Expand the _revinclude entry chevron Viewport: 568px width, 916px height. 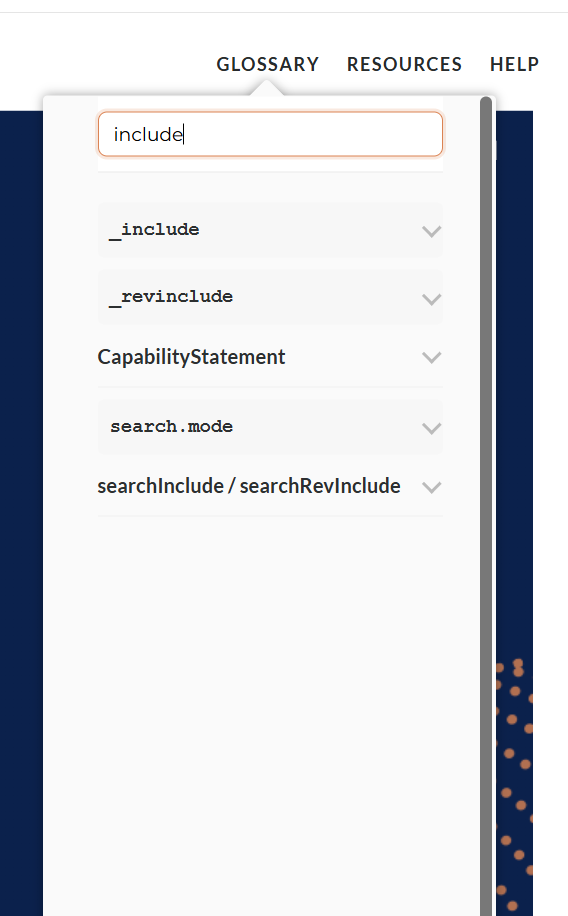click(x=431, y=299)
